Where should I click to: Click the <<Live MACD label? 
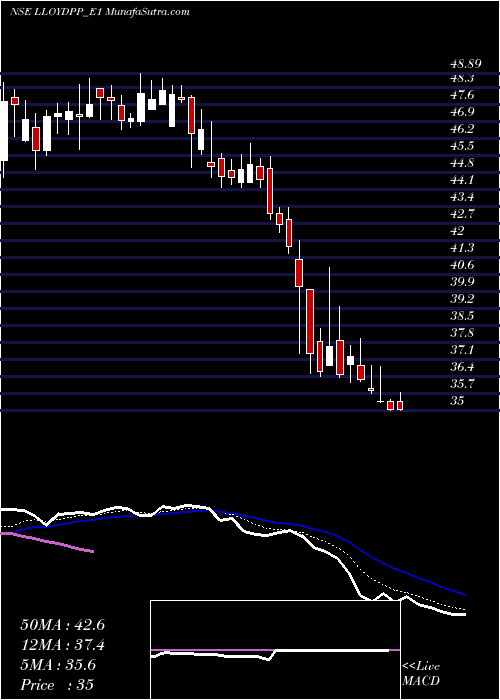pos(421,674)
